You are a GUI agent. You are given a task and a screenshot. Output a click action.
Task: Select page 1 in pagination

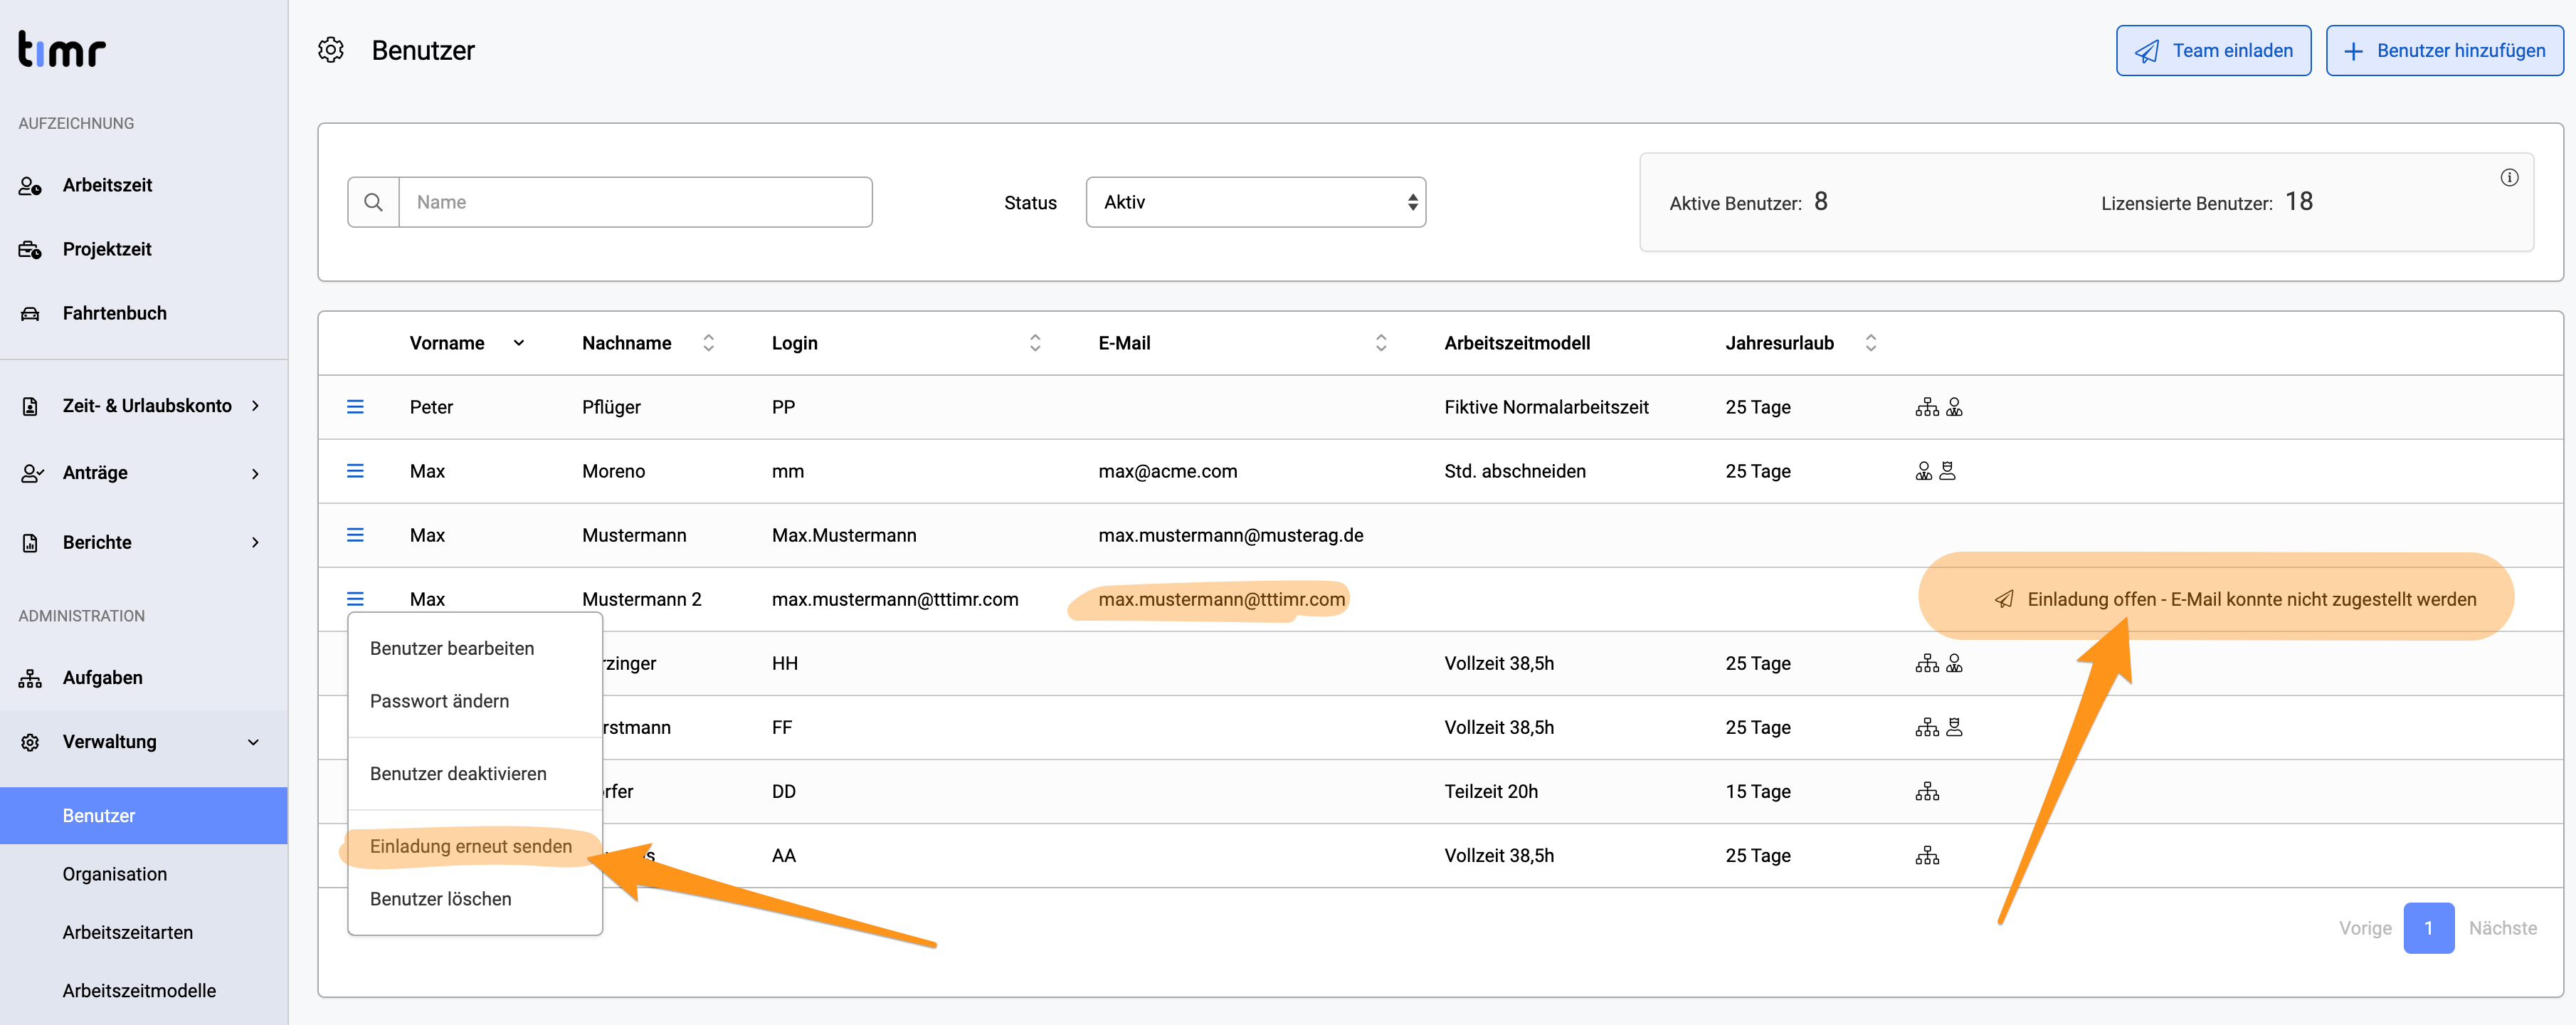(2428, 928)
